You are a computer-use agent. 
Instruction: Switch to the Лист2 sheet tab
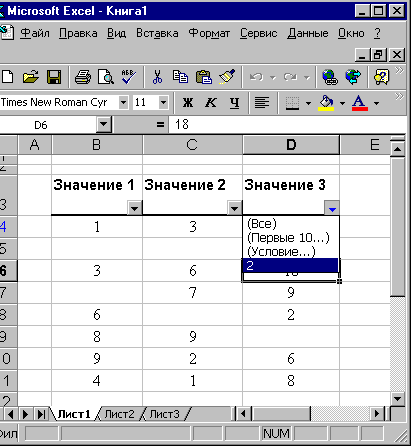tap(119, 414)
